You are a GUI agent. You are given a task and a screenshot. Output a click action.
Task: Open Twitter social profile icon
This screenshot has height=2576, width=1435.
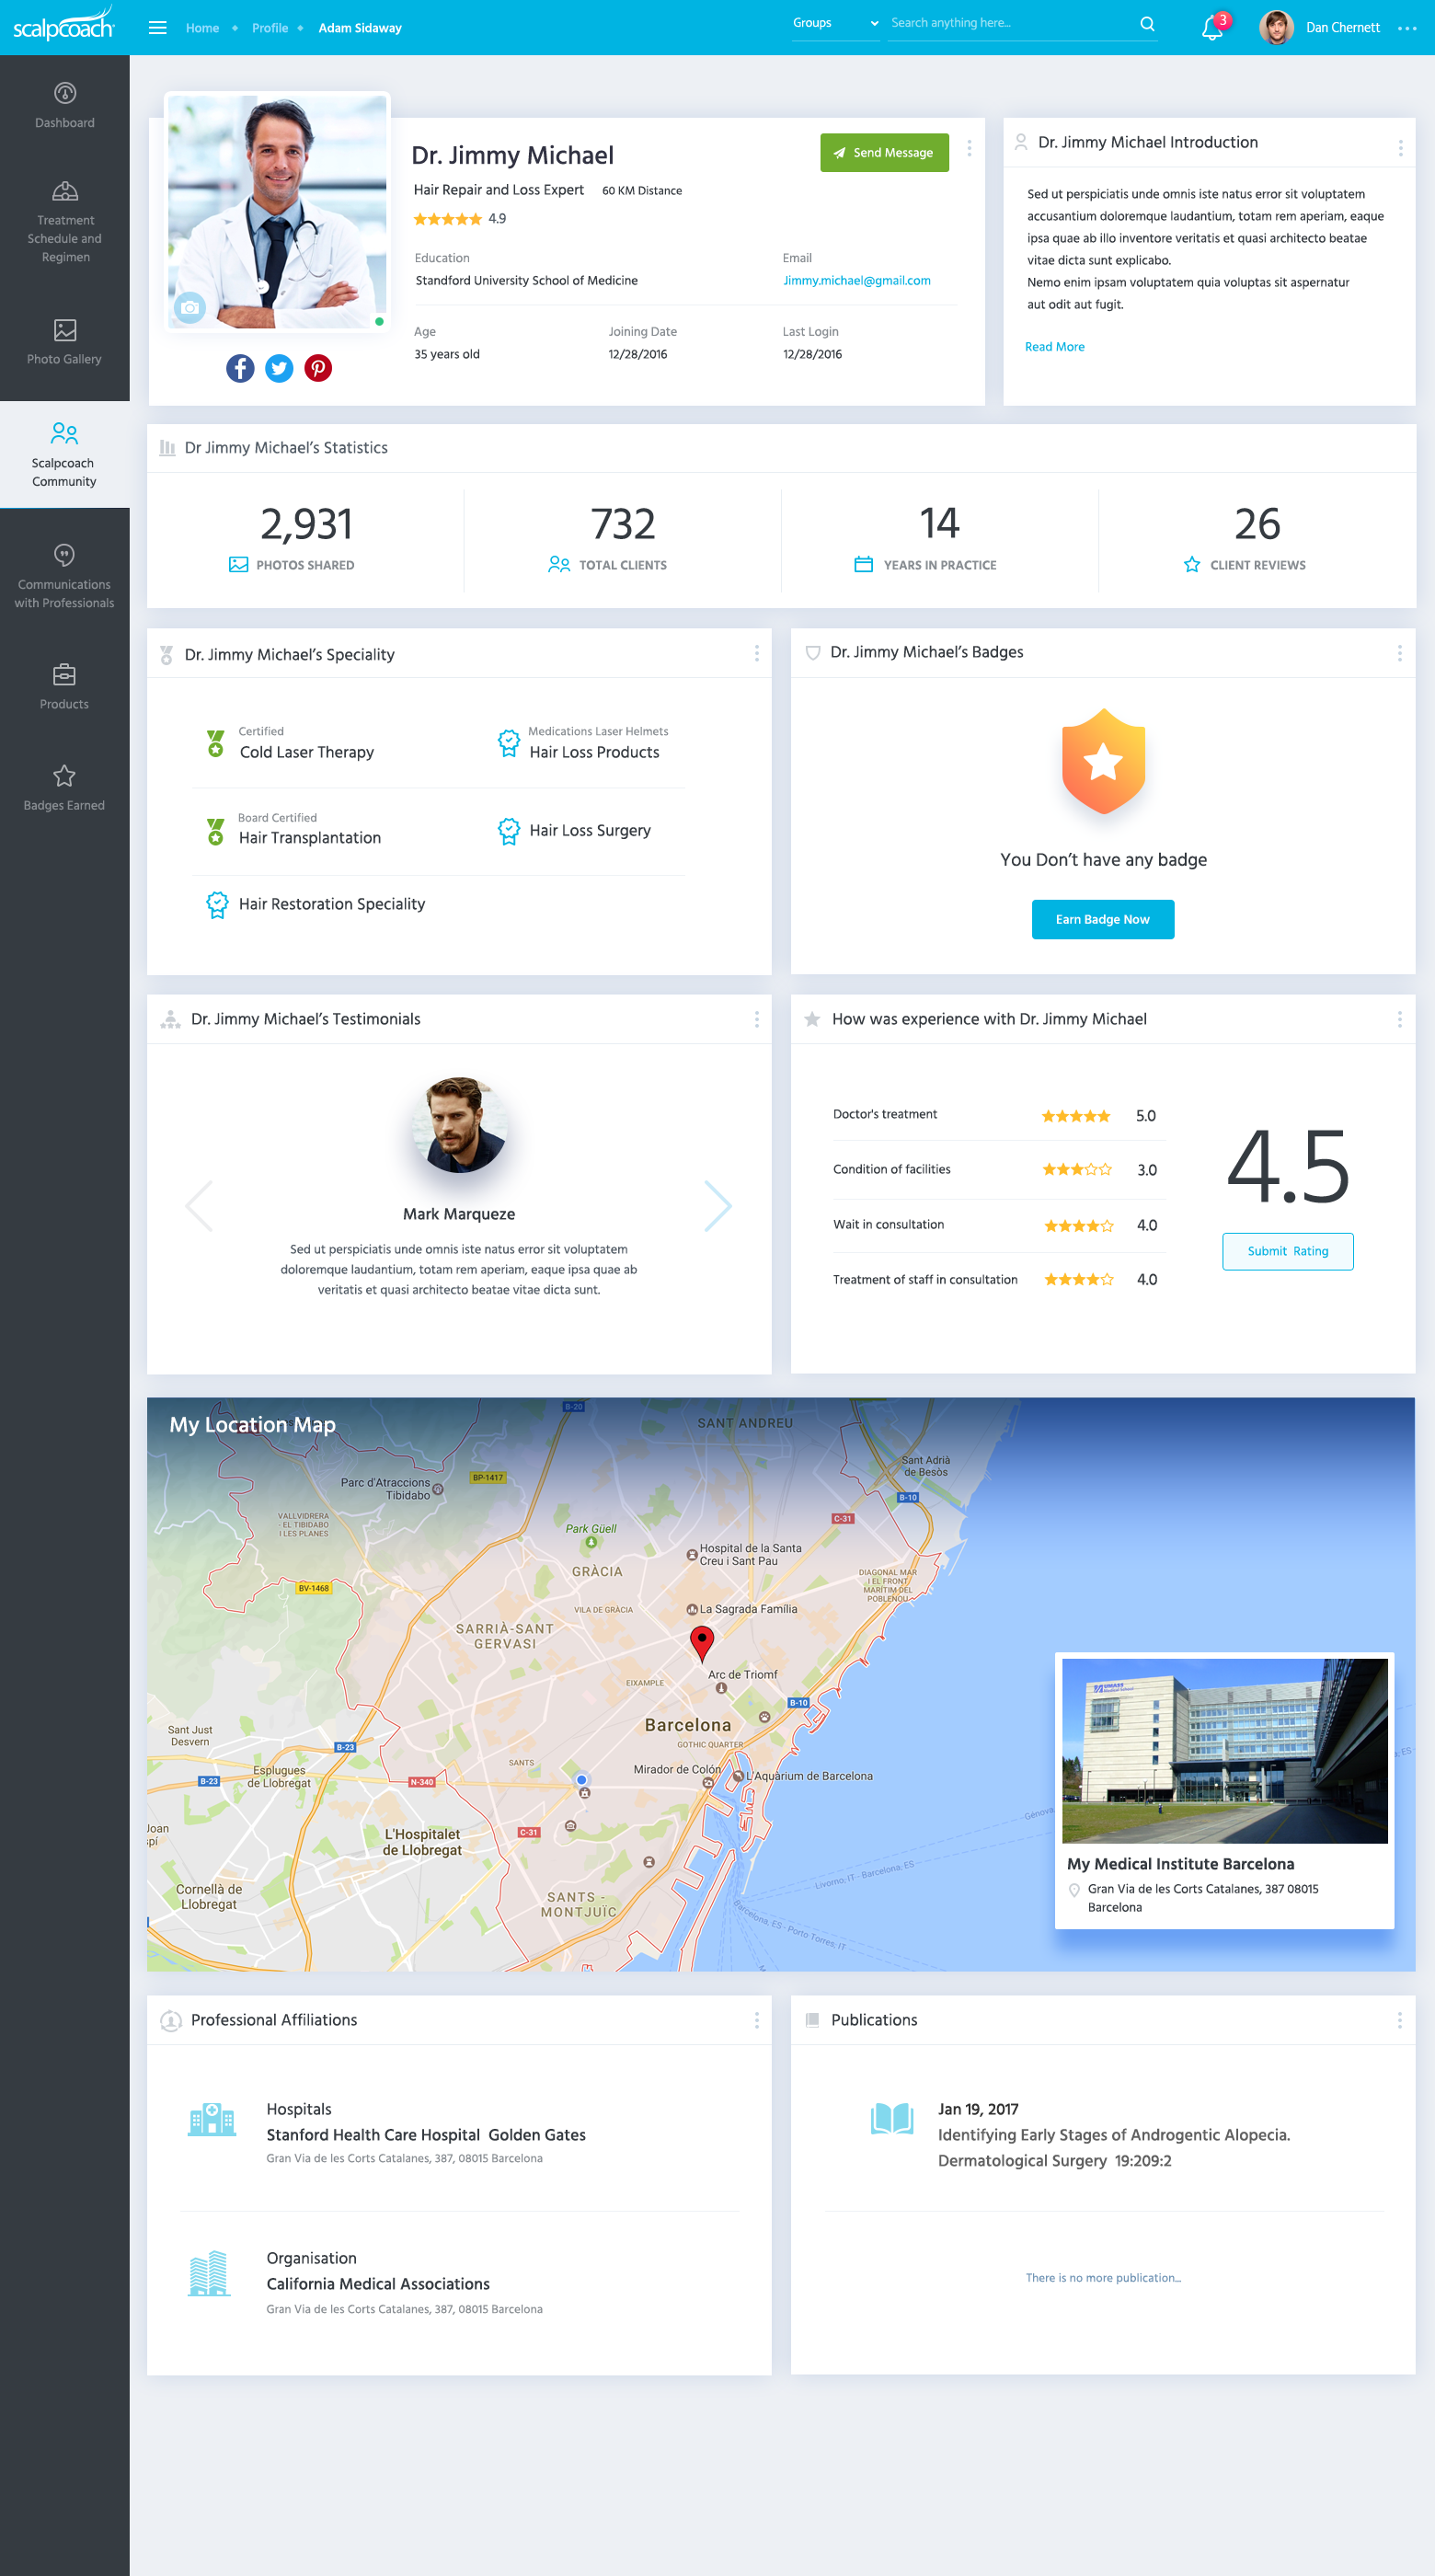click(279, 368)
